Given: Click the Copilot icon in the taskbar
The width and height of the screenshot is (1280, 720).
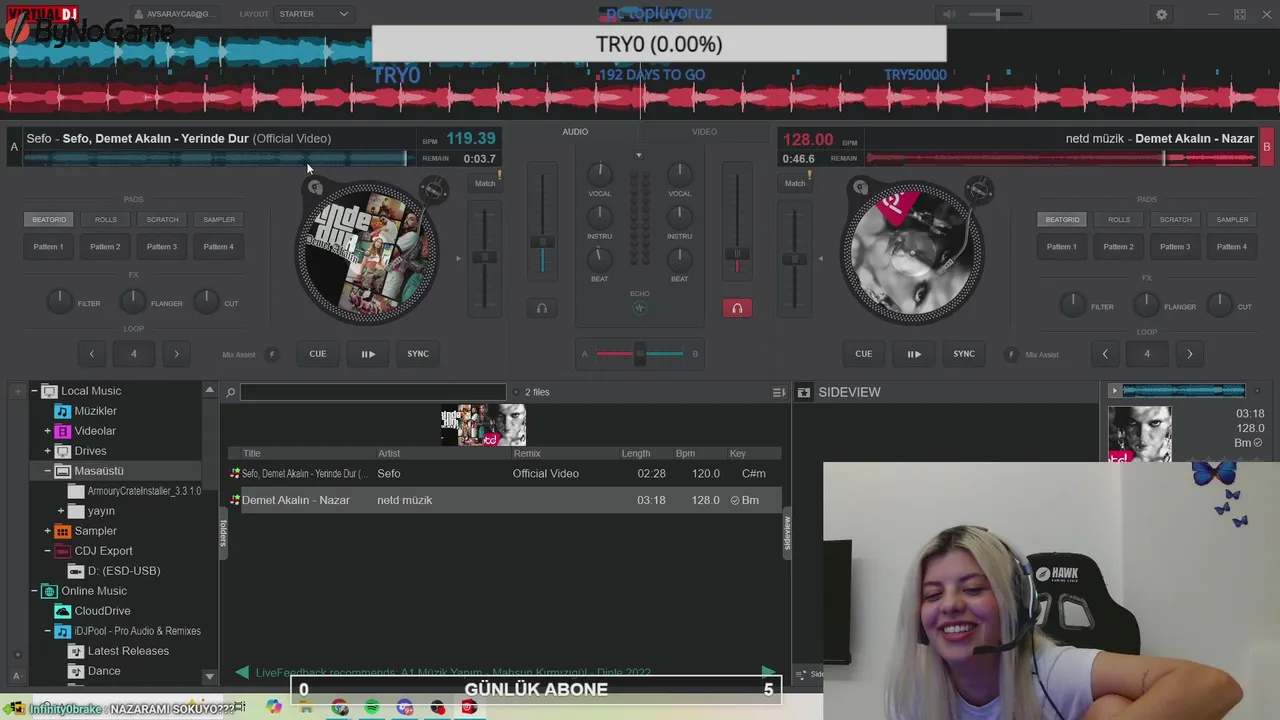Looking at the screenshot, I should click(274, 707).
